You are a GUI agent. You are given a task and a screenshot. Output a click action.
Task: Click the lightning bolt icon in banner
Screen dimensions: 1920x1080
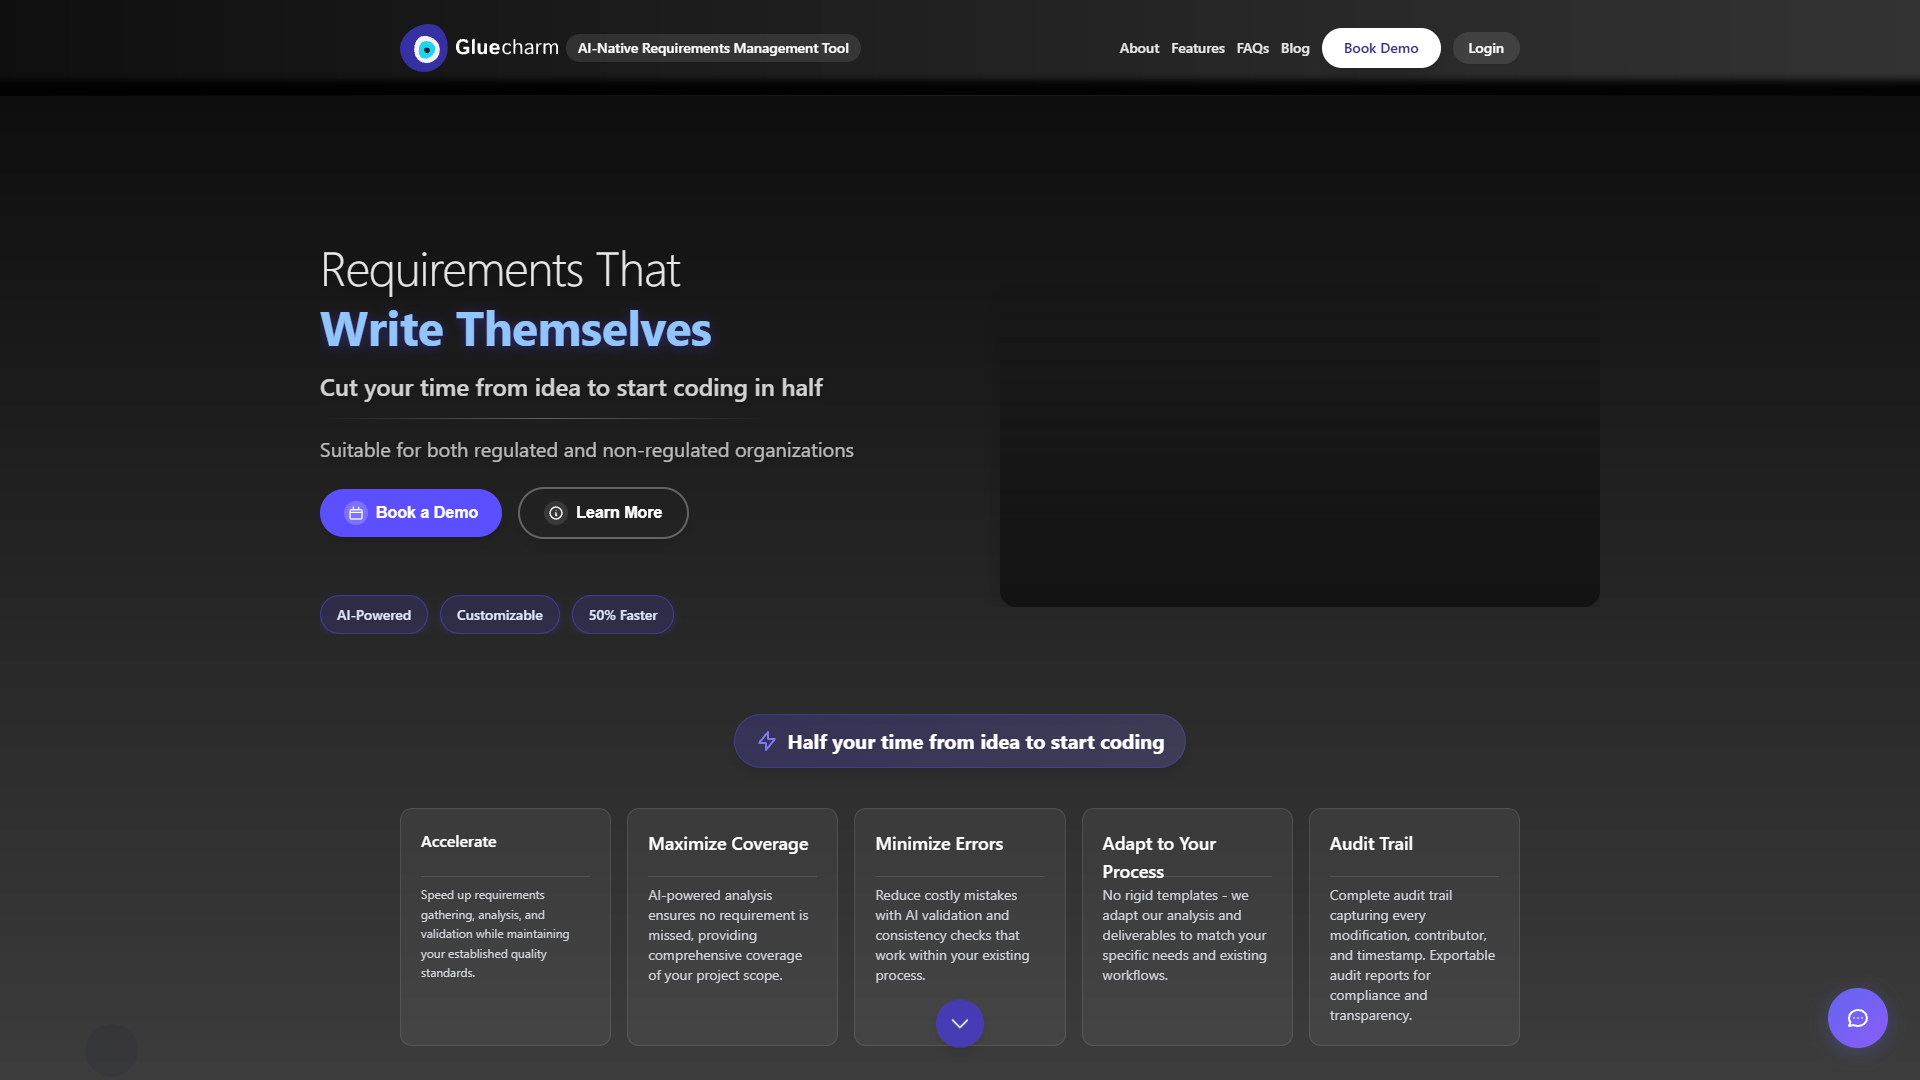[x=767, y=741]
